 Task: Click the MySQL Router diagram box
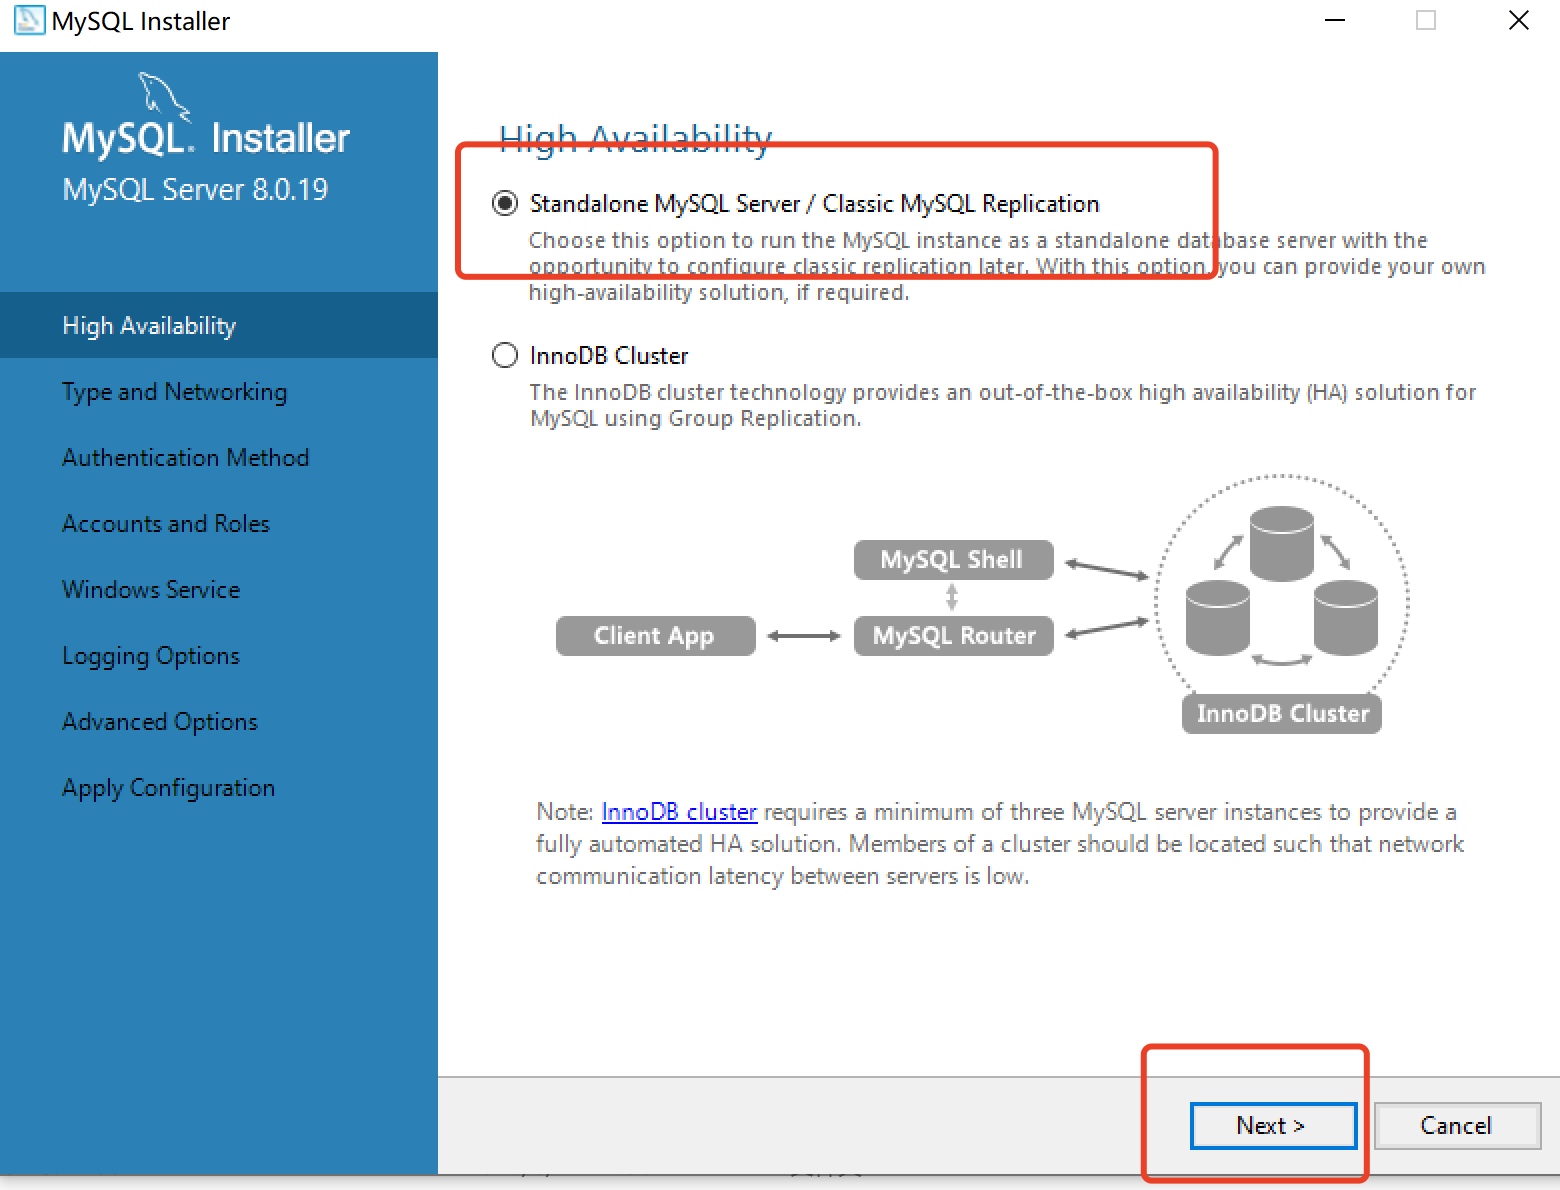[x=953, y=636]
